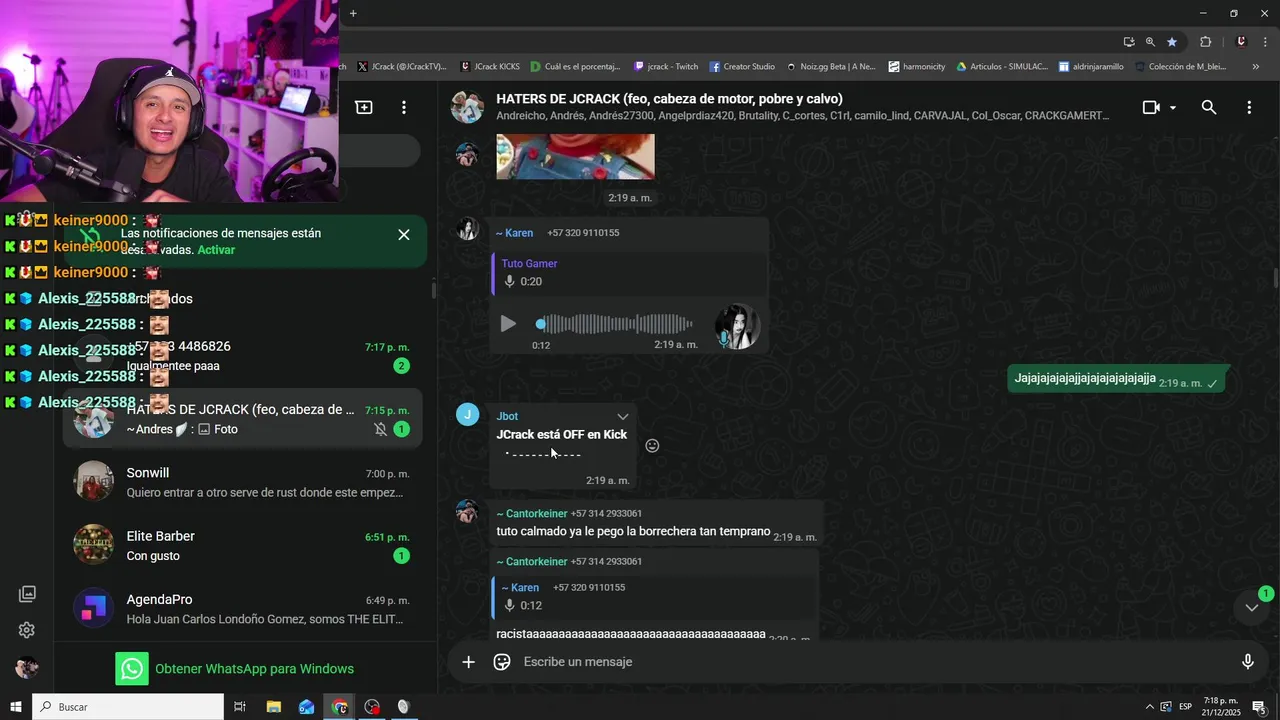The height and width of the screenshot is (720, 1280).
Task: Open Outlook from taskbar
Action: pos(306,707)
